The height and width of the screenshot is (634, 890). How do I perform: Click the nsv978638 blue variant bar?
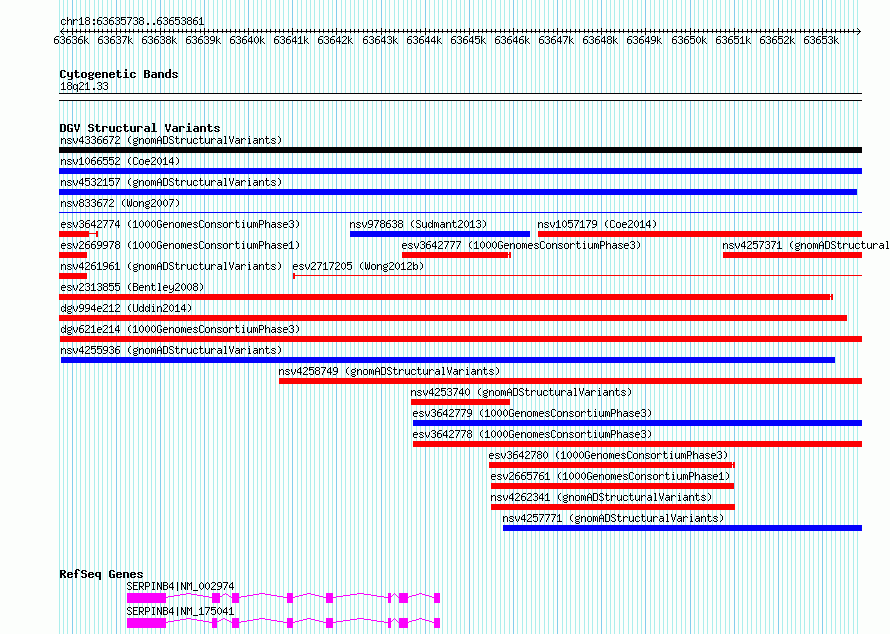point(440,234)
